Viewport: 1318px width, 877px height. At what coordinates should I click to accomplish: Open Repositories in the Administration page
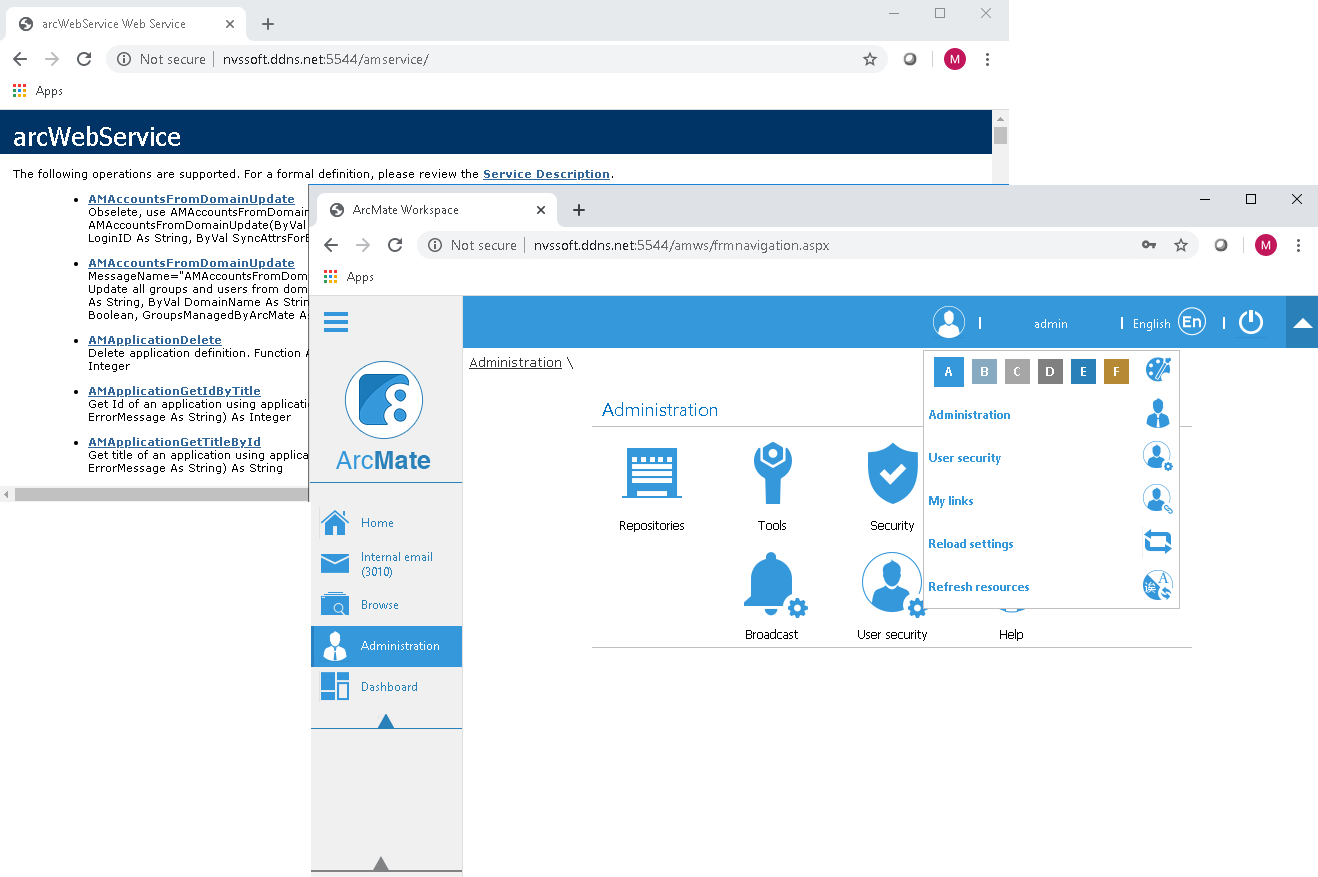pyautogui.click(x=651, y=472)
